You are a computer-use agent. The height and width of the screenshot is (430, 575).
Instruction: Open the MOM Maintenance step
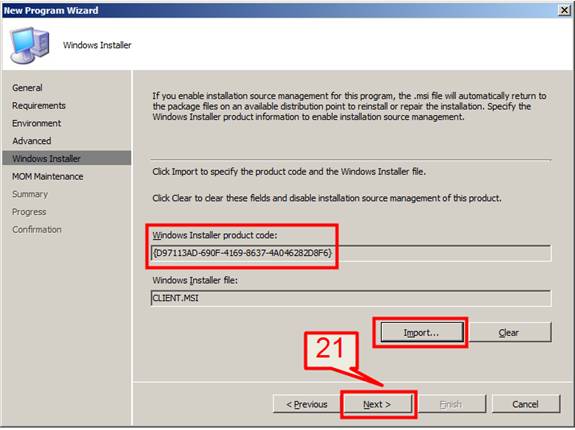click(x=48, y=176)
